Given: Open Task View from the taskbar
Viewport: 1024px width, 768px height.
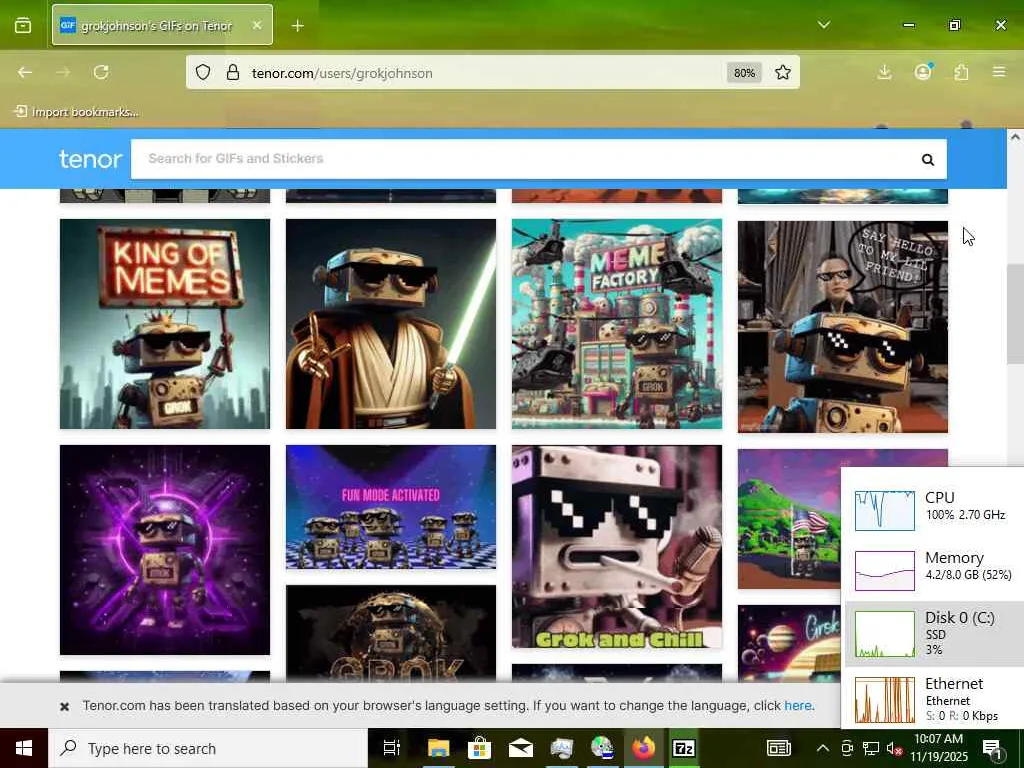Looking at the screenshot, I should pos(391,748).
